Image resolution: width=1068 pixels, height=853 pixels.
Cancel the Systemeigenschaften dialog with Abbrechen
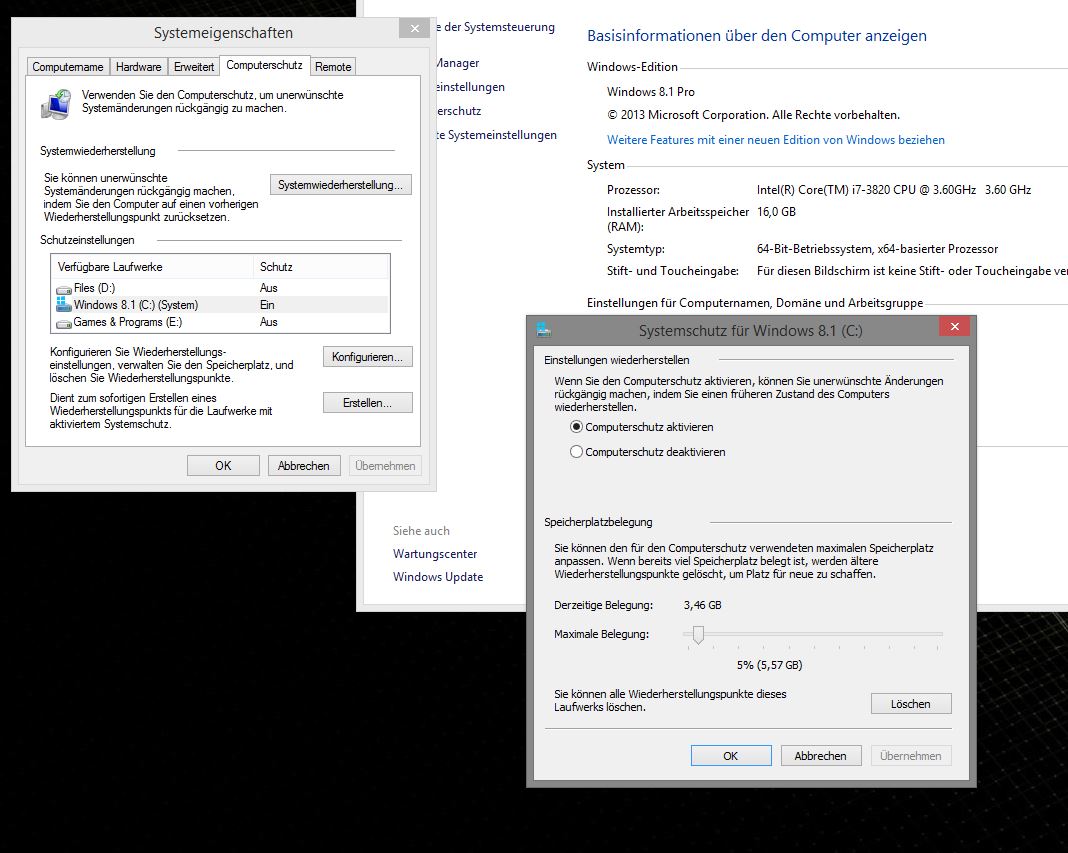[304, 465]
